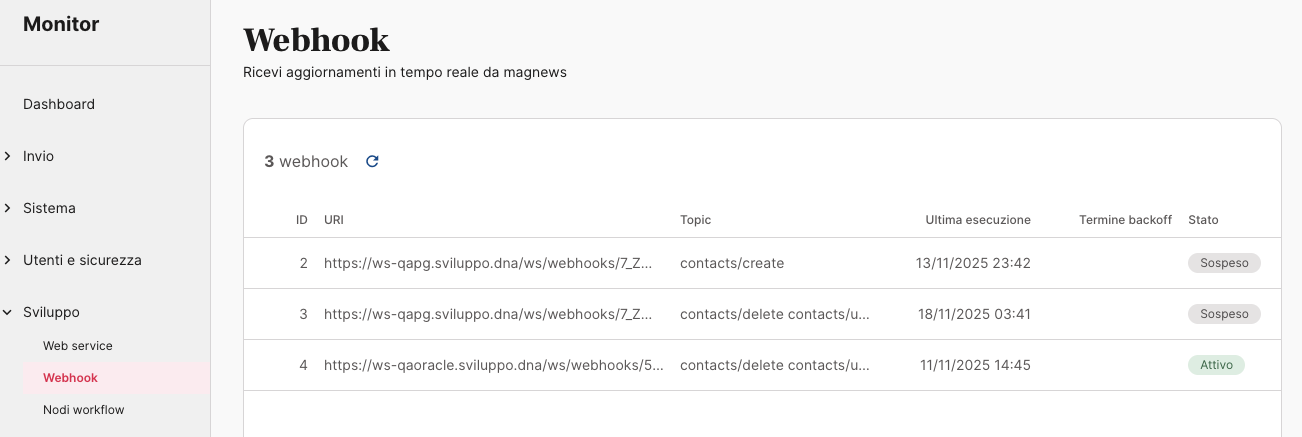
Task: Open the Dashboard page
Action: [59, 104]
